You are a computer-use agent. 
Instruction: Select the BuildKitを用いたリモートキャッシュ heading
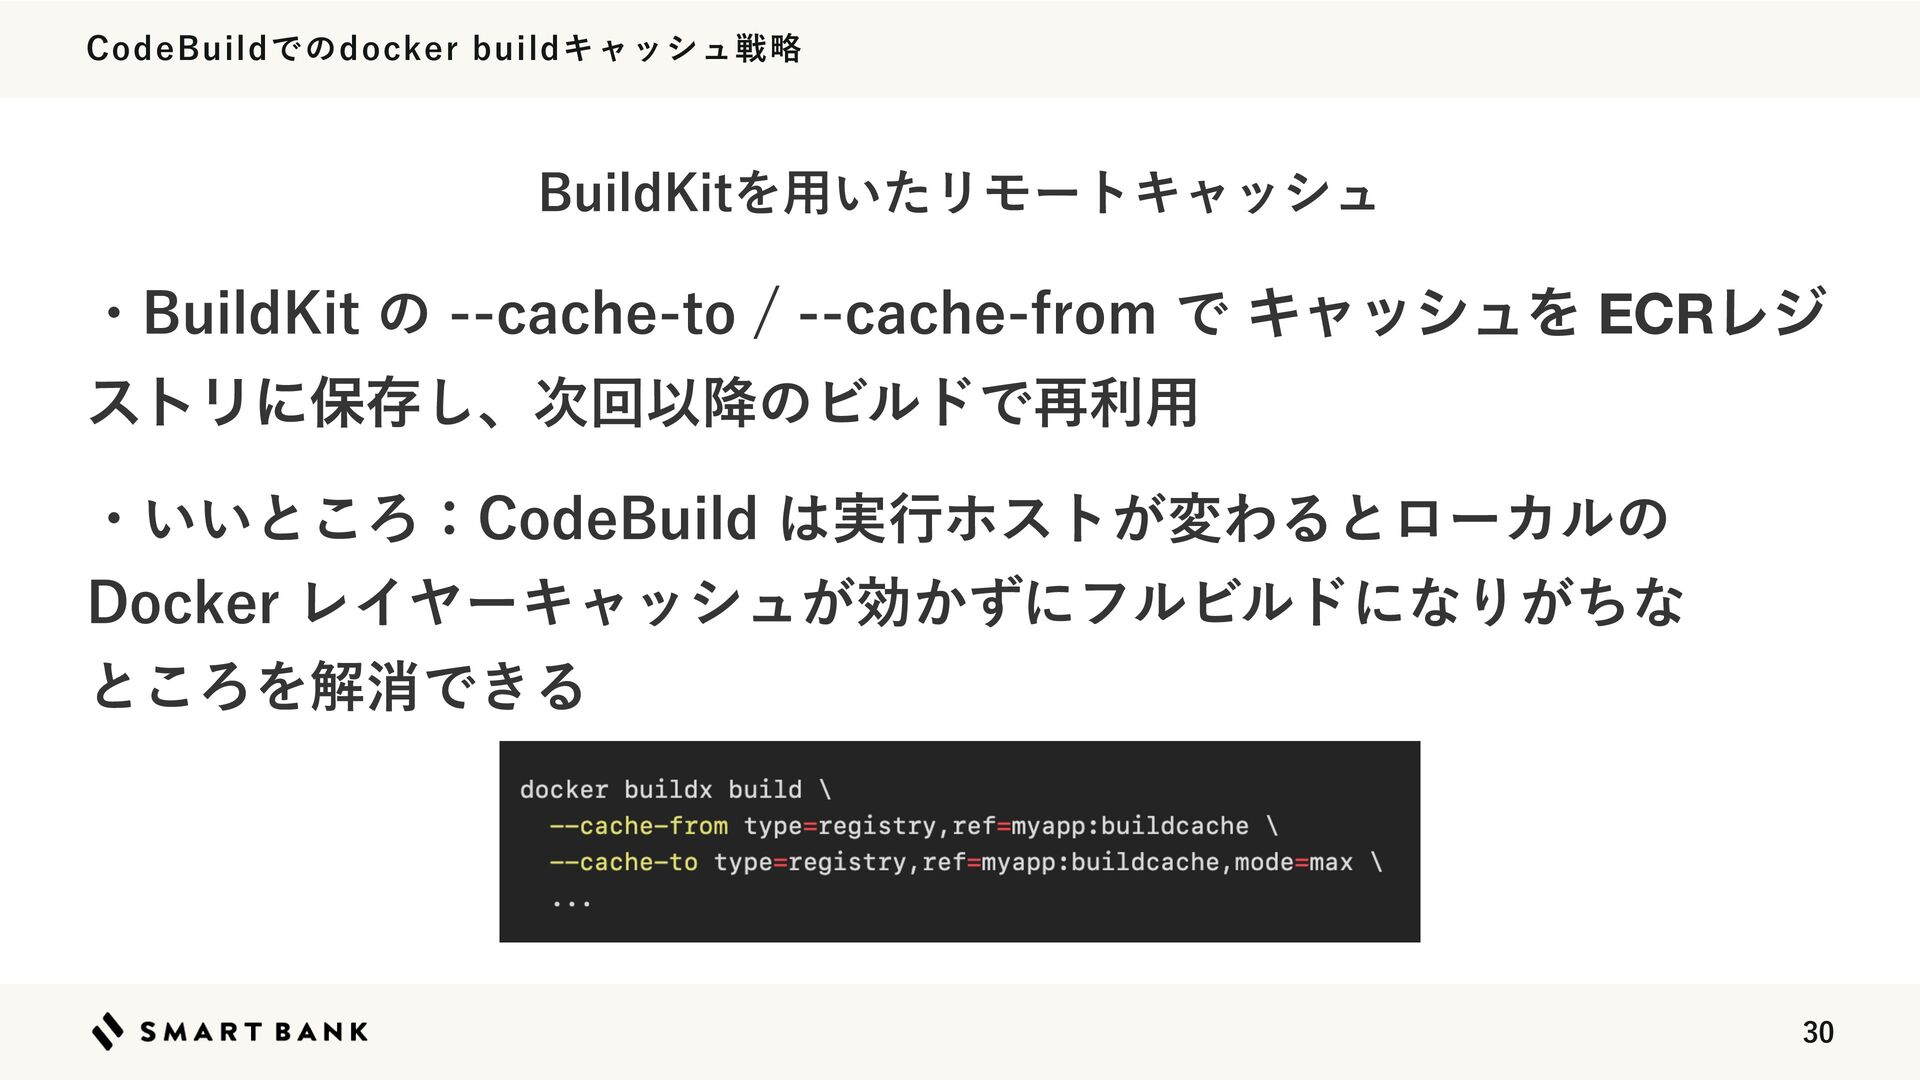(x=958, y=192)
